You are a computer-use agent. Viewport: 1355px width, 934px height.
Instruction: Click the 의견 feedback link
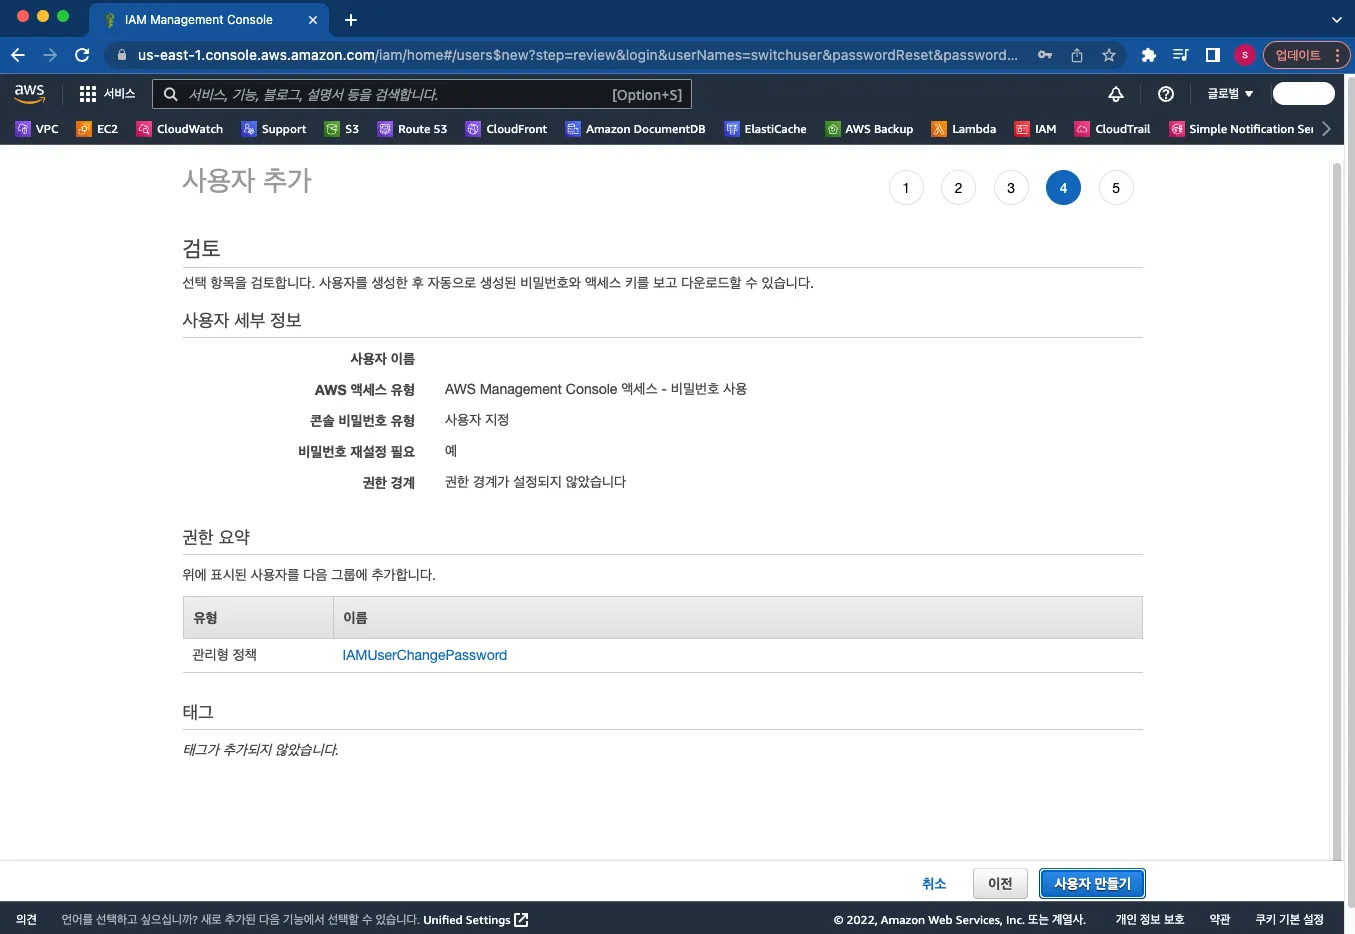[x=27, y=920]
